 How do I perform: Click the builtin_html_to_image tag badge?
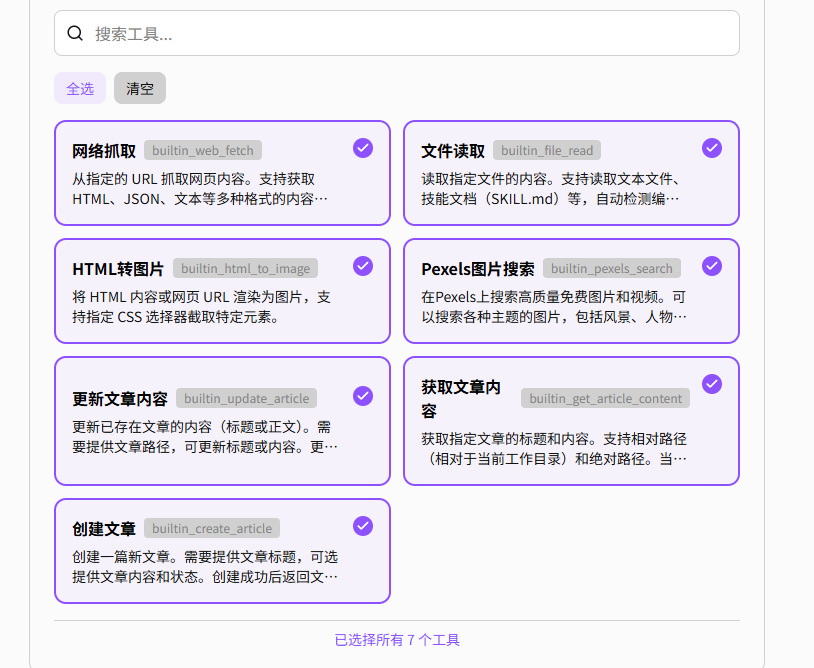click(x=246, y=268)
